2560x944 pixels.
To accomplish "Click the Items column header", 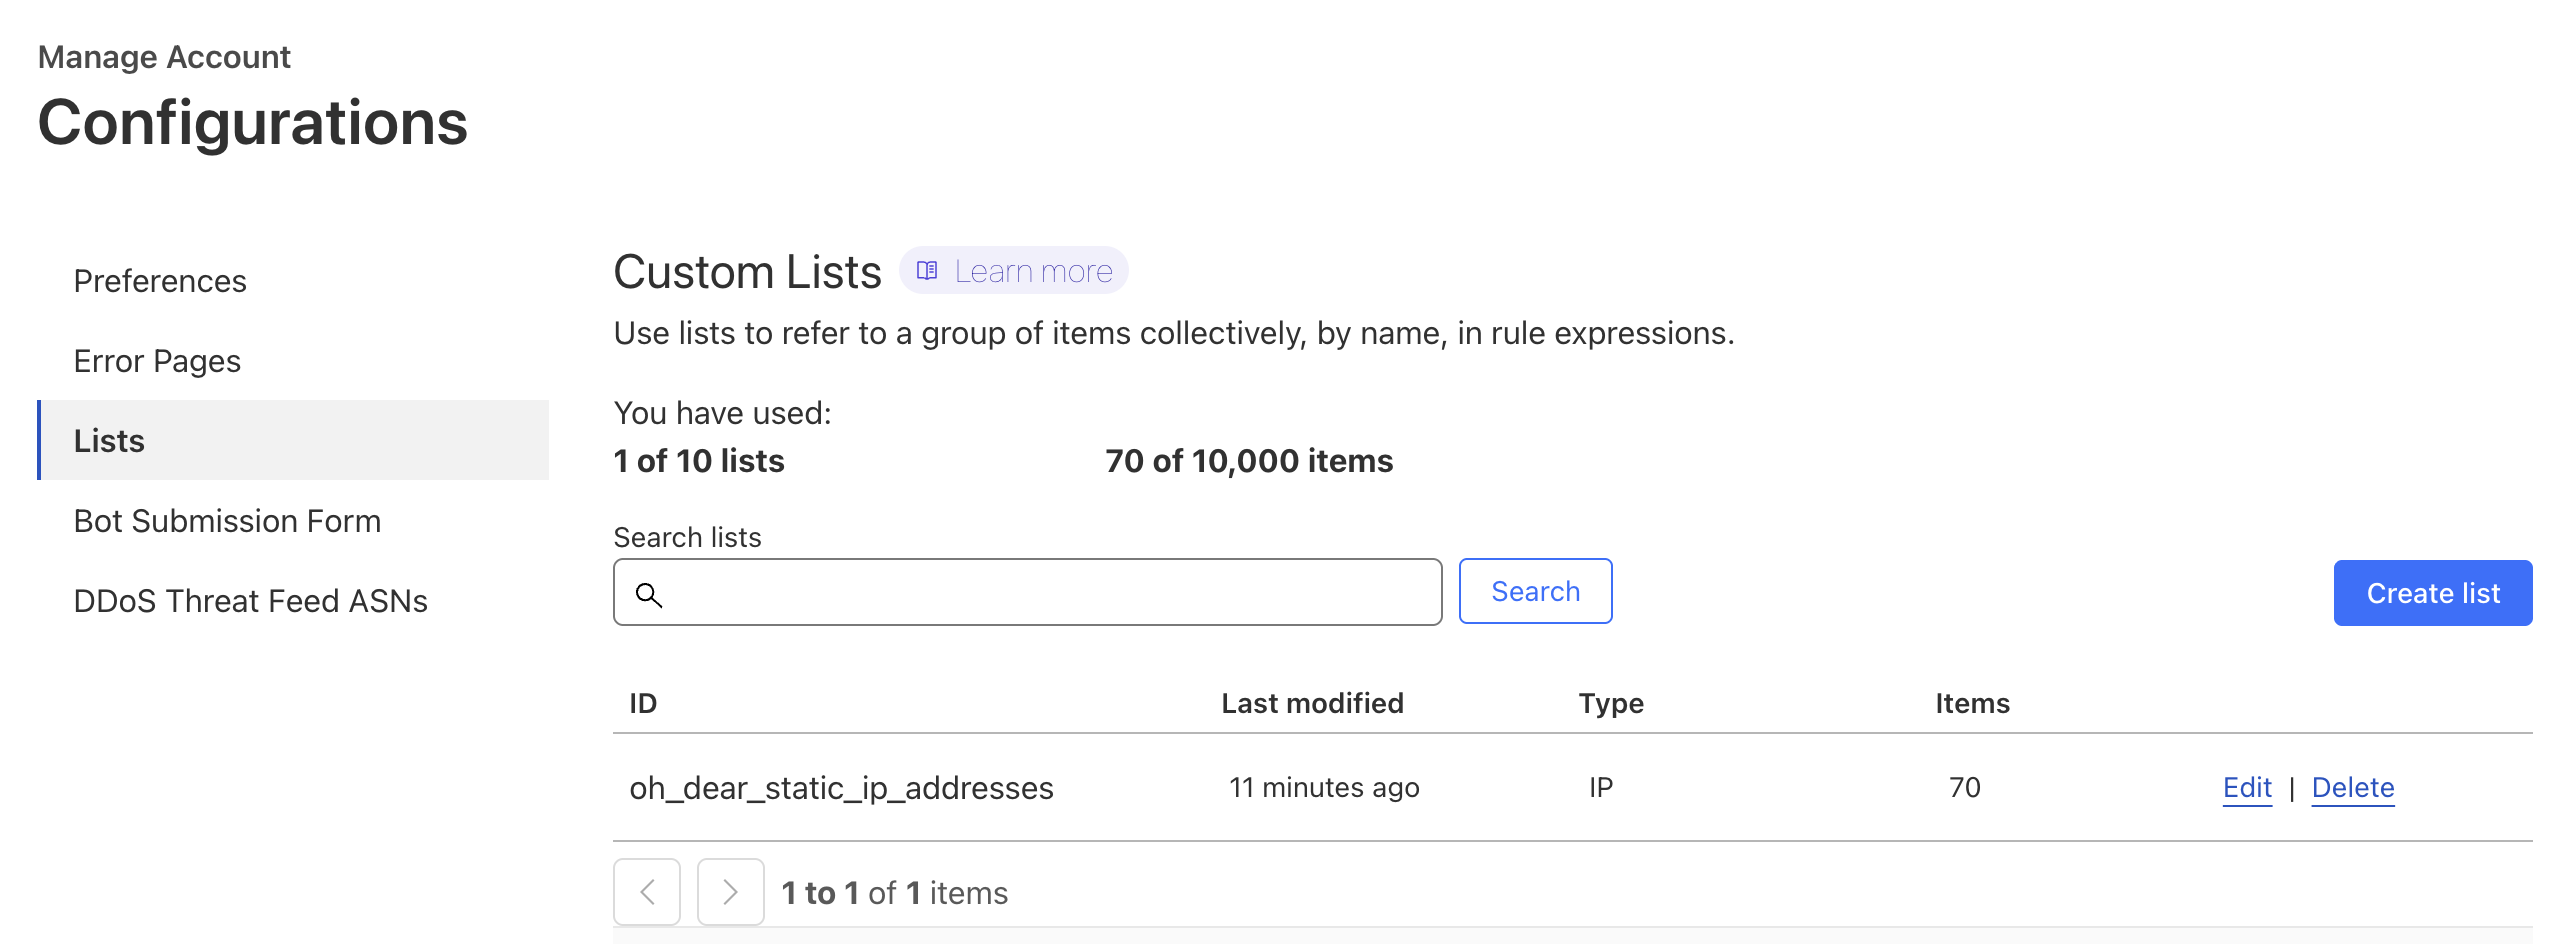I will 1971,704.
